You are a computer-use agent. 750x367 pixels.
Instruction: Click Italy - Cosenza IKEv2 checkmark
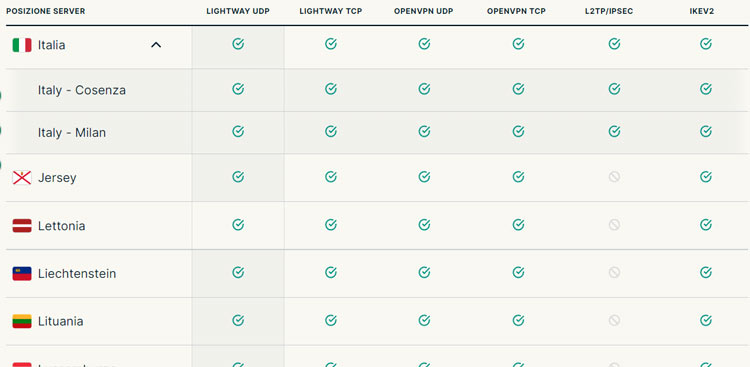(706, 89)
